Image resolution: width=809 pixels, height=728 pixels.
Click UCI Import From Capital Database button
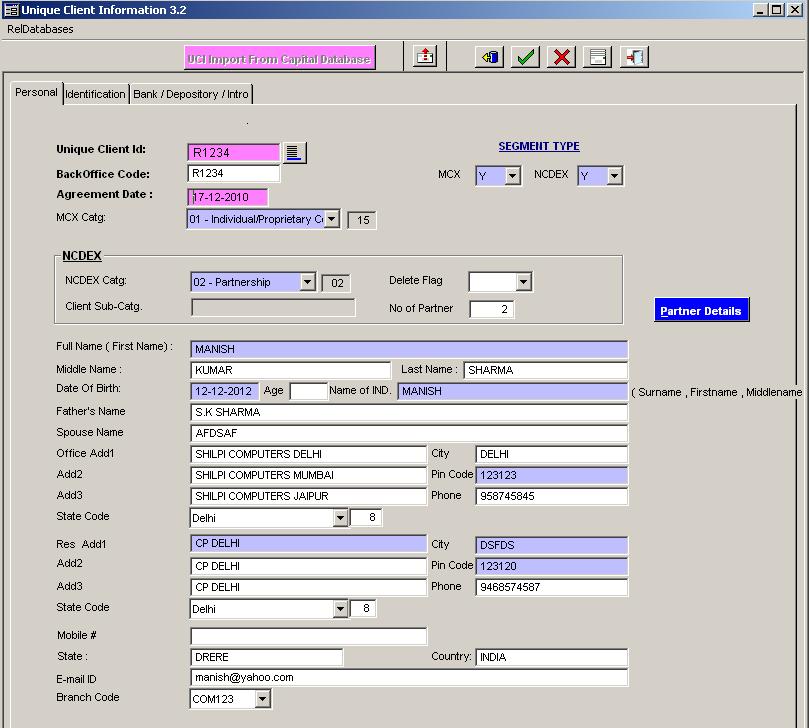click(x=280, y=58)
